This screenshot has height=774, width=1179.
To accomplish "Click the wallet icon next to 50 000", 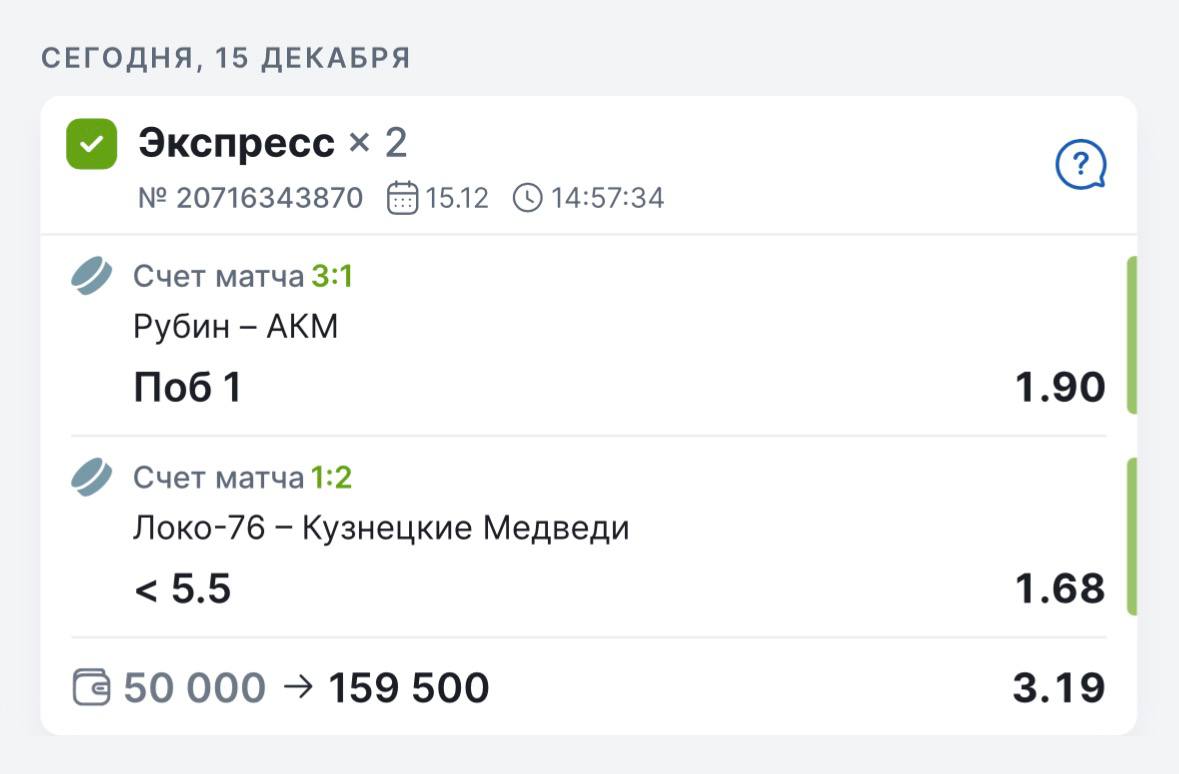I will pyautogui.click(x=92, y=688).
